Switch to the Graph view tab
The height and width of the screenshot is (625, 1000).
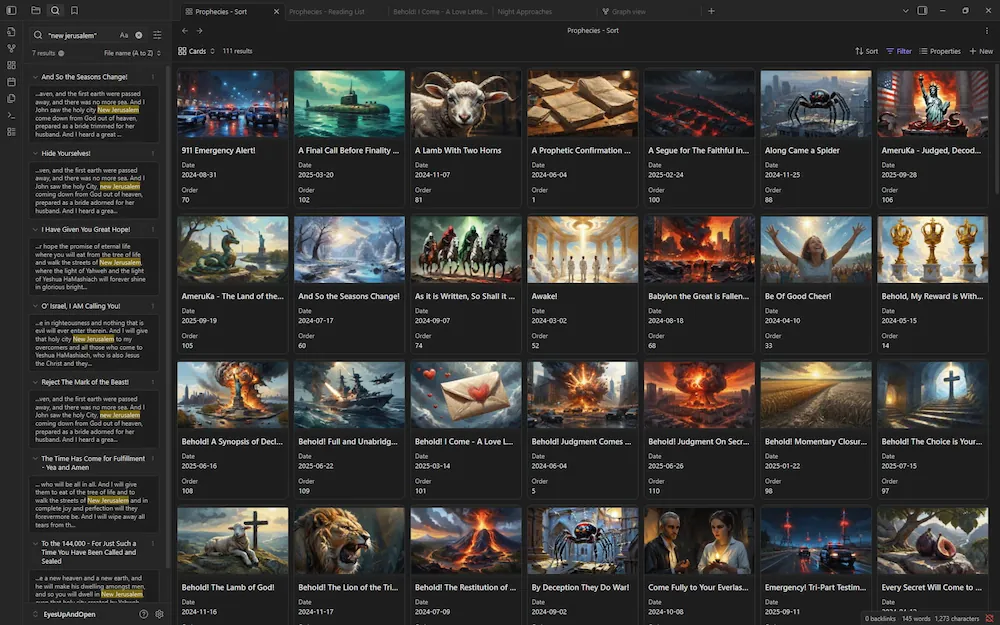point(630,11)
